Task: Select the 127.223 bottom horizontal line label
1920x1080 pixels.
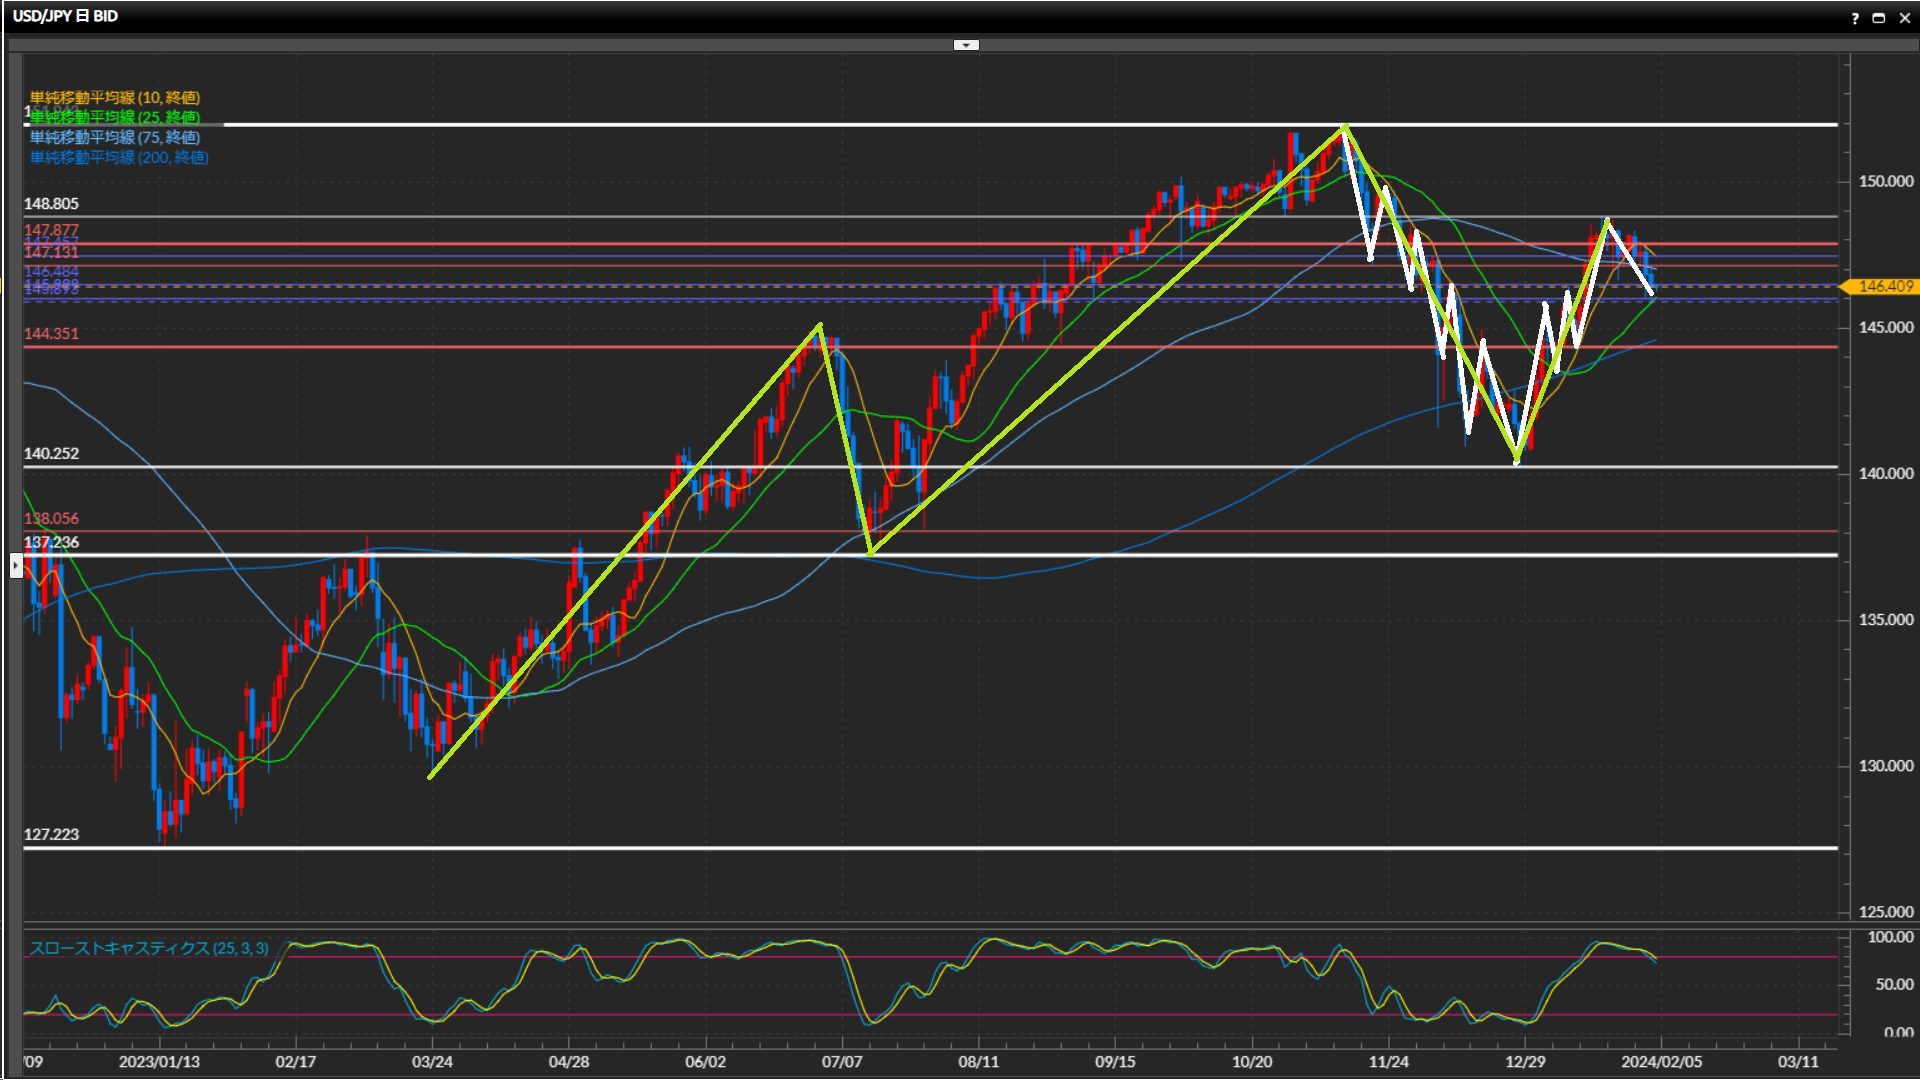Action: pos(51,835)
